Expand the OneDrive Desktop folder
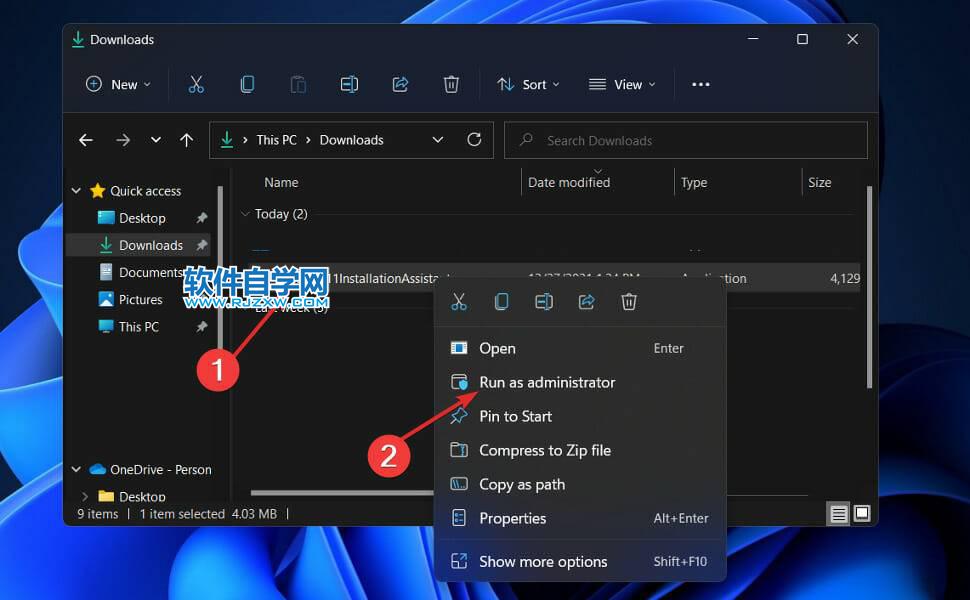The height and width of the screenshot is (600, 970). point(85,496)
